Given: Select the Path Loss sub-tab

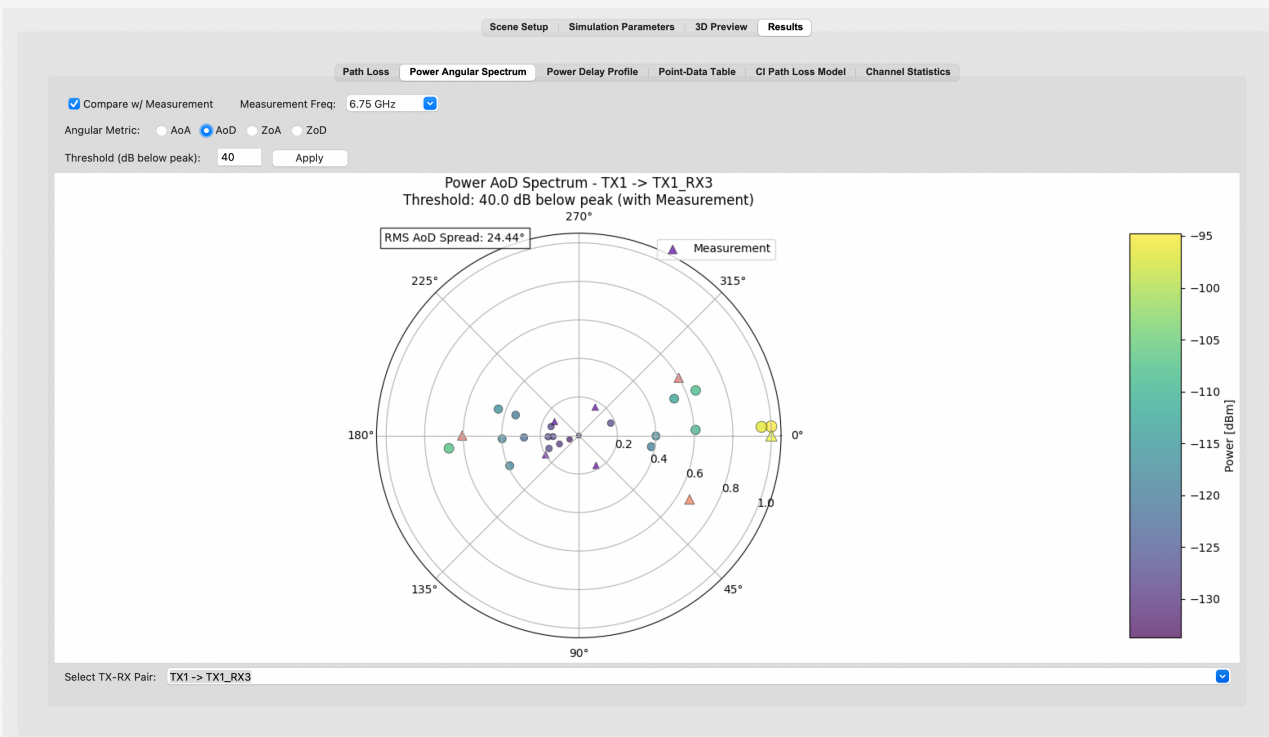Looking at the screenshot, I should (366, 72).
